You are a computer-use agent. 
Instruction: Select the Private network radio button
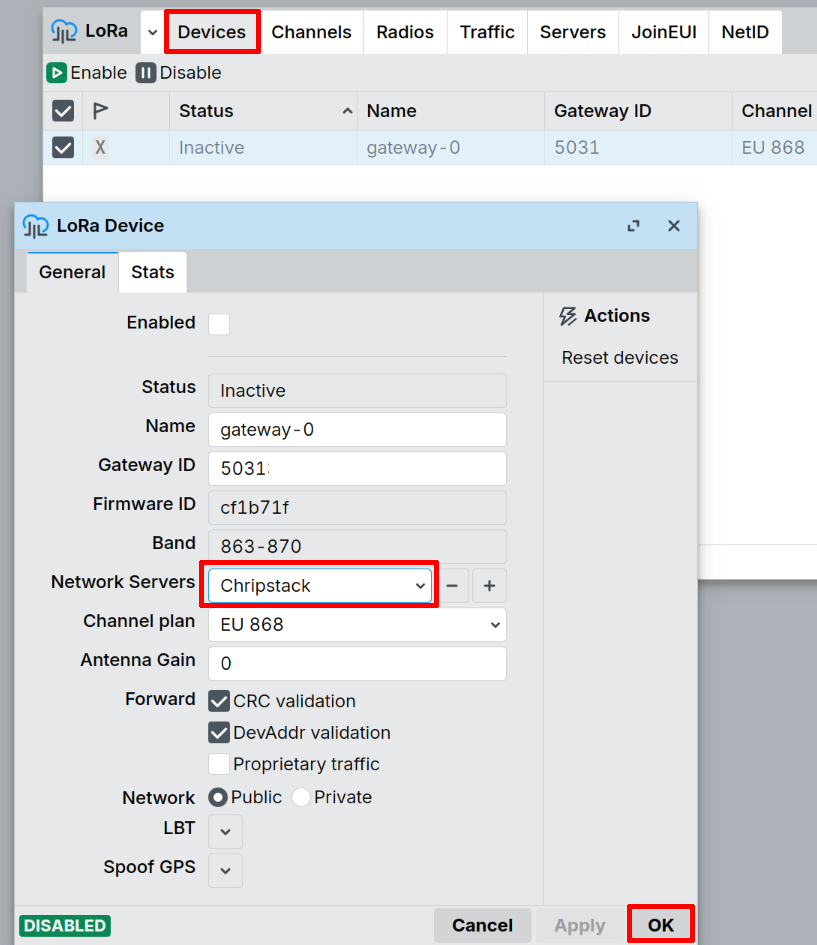(x=301, y=797)
